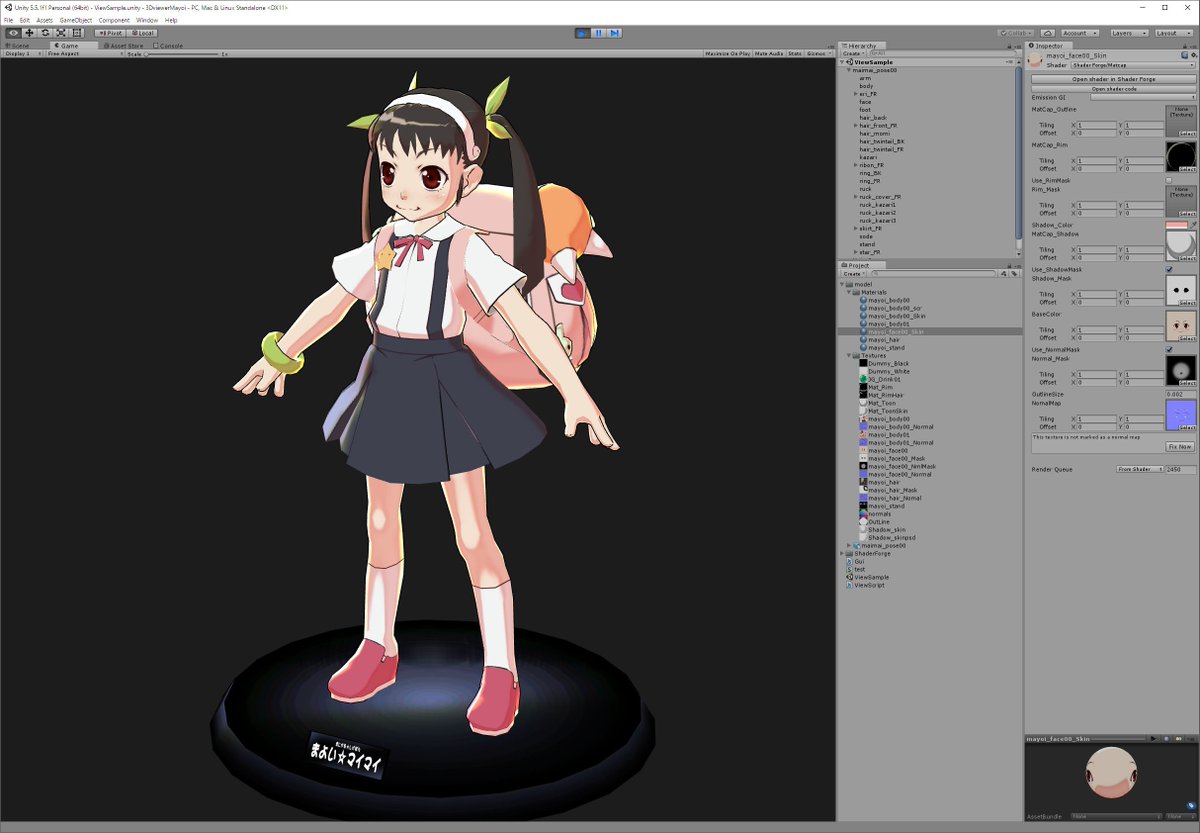Viewport: 1200px width, 833px height.
Task: Select the Rotate tool in toolbar
Action: [x=45, y=33]
